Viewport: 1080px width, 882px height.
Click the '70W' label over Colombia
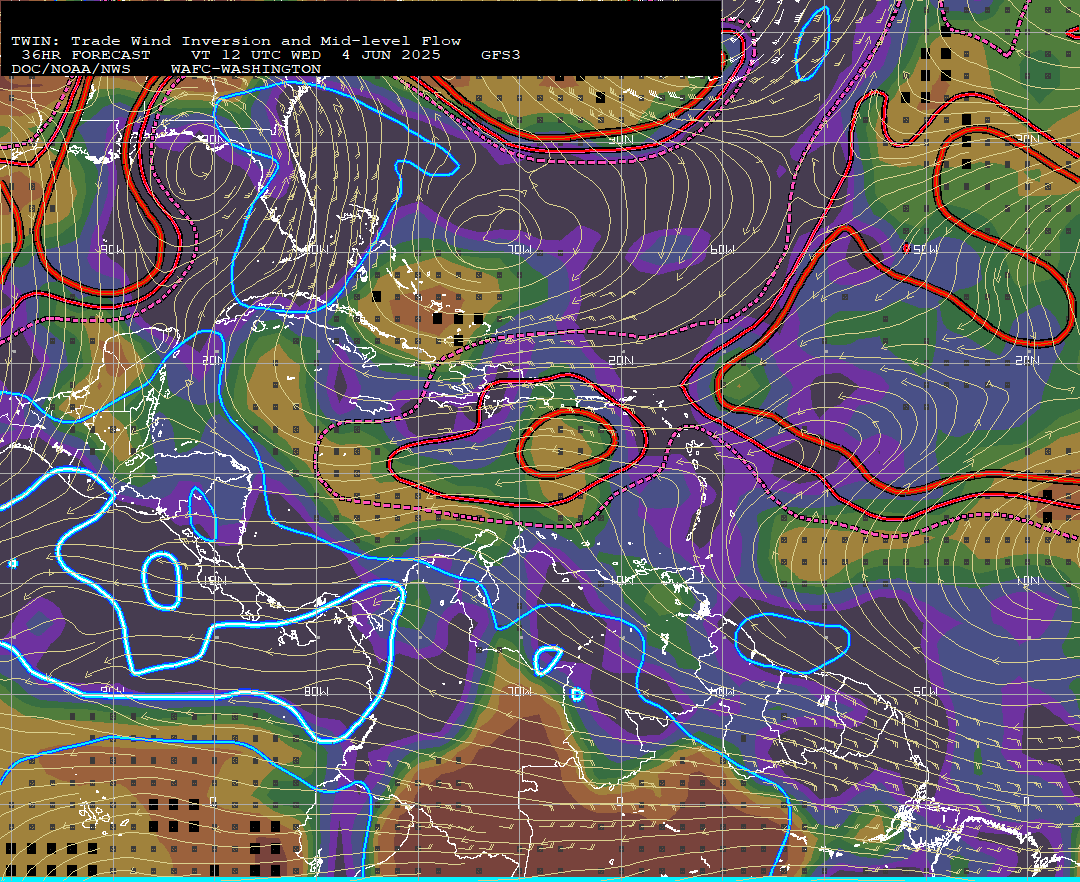coord(520,691)
